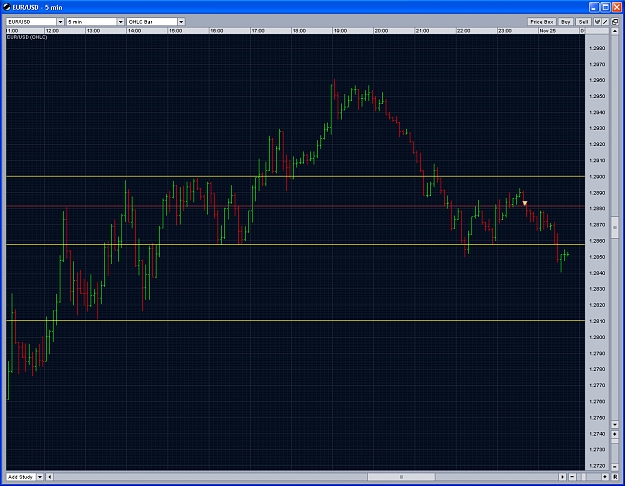Click the price axis scroll down arrow
This screenshot has width=625, height=486.
click(x=615, y=424)
